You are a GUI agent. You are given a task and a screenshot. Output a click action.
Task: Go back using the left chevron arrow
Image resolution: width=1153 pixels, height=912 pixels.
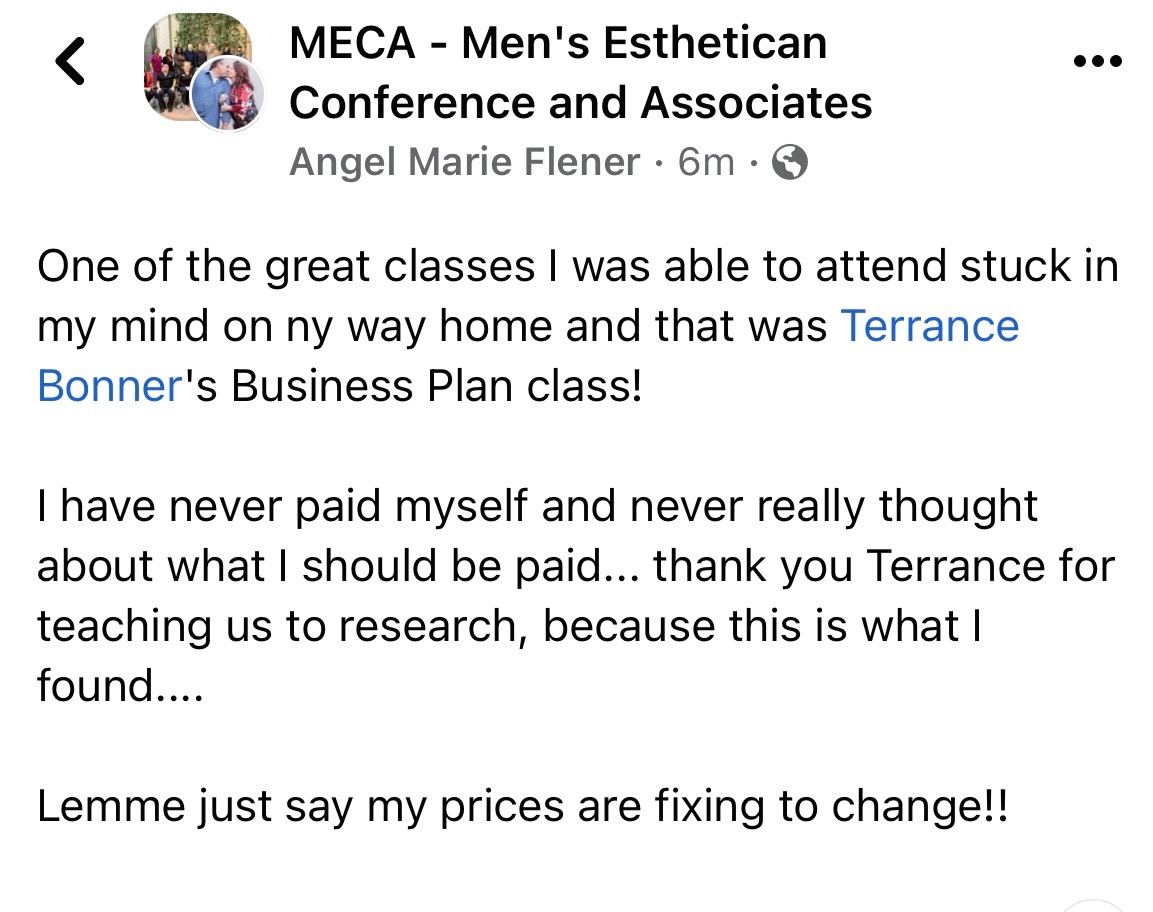69,60
